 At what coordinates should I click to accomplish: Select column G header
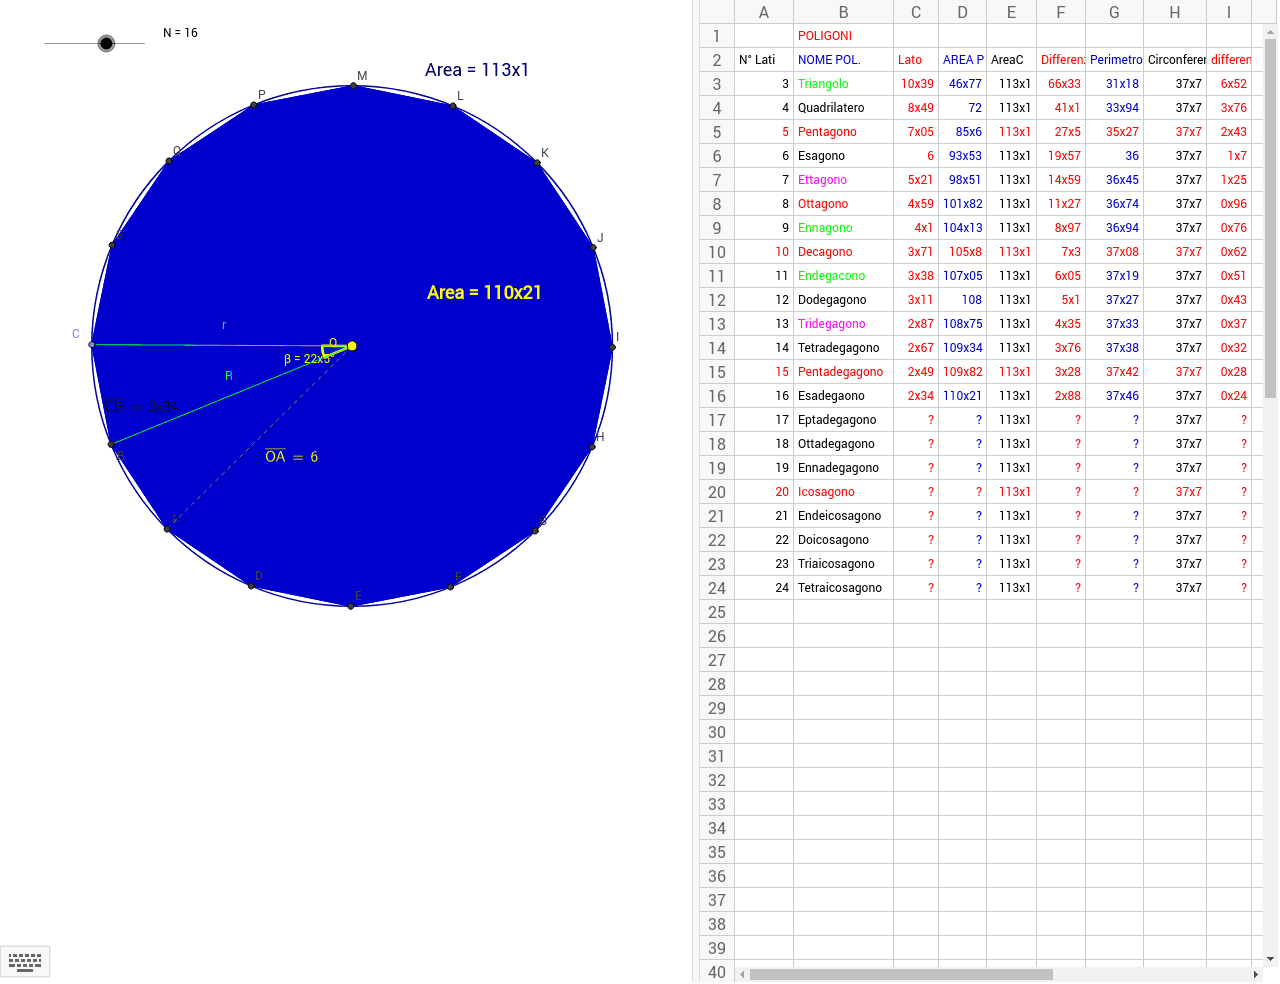pyautogui.click(x=1114, y=12)
